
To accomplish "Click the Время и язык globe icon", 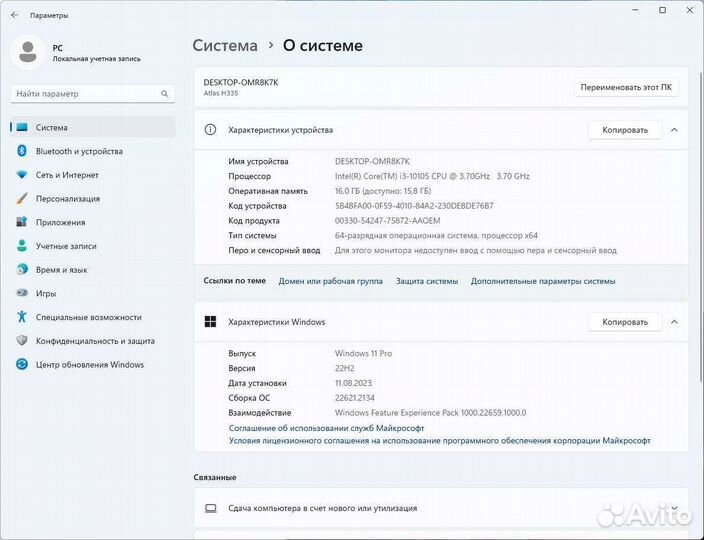I will (x=22, y=269).
